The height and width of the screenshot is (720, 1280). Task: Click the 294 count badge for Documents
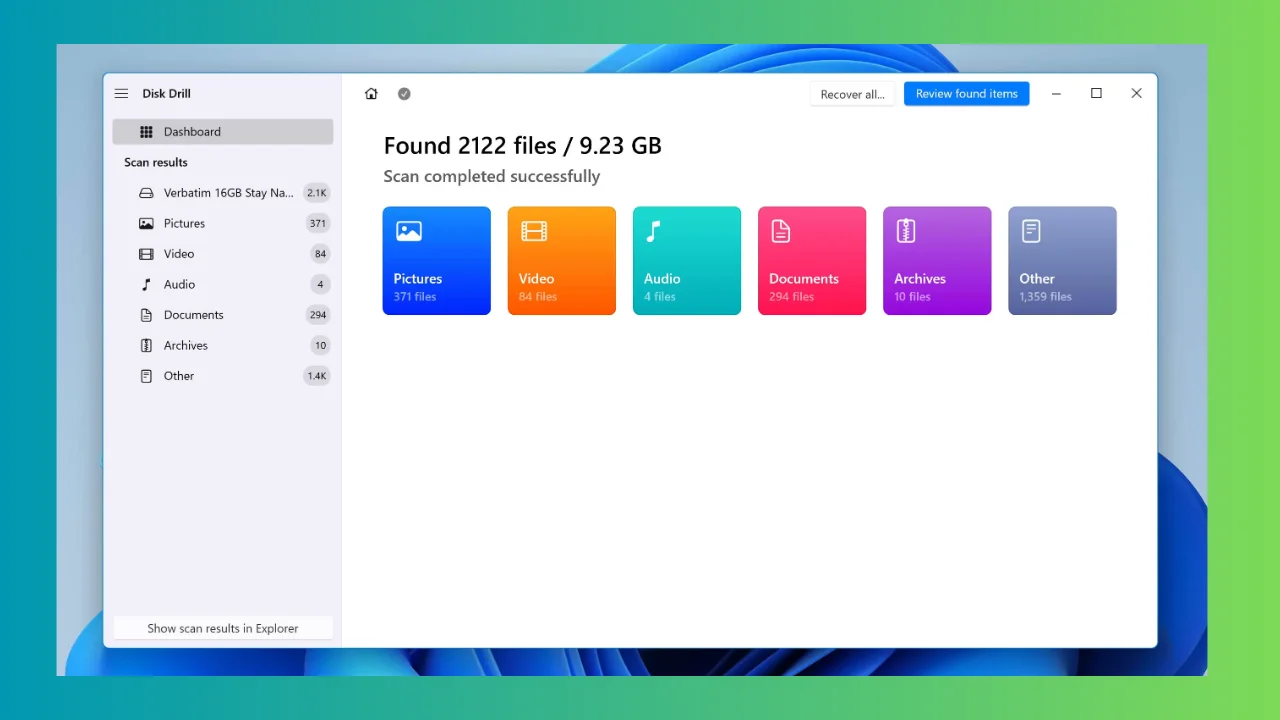(318, 315)
